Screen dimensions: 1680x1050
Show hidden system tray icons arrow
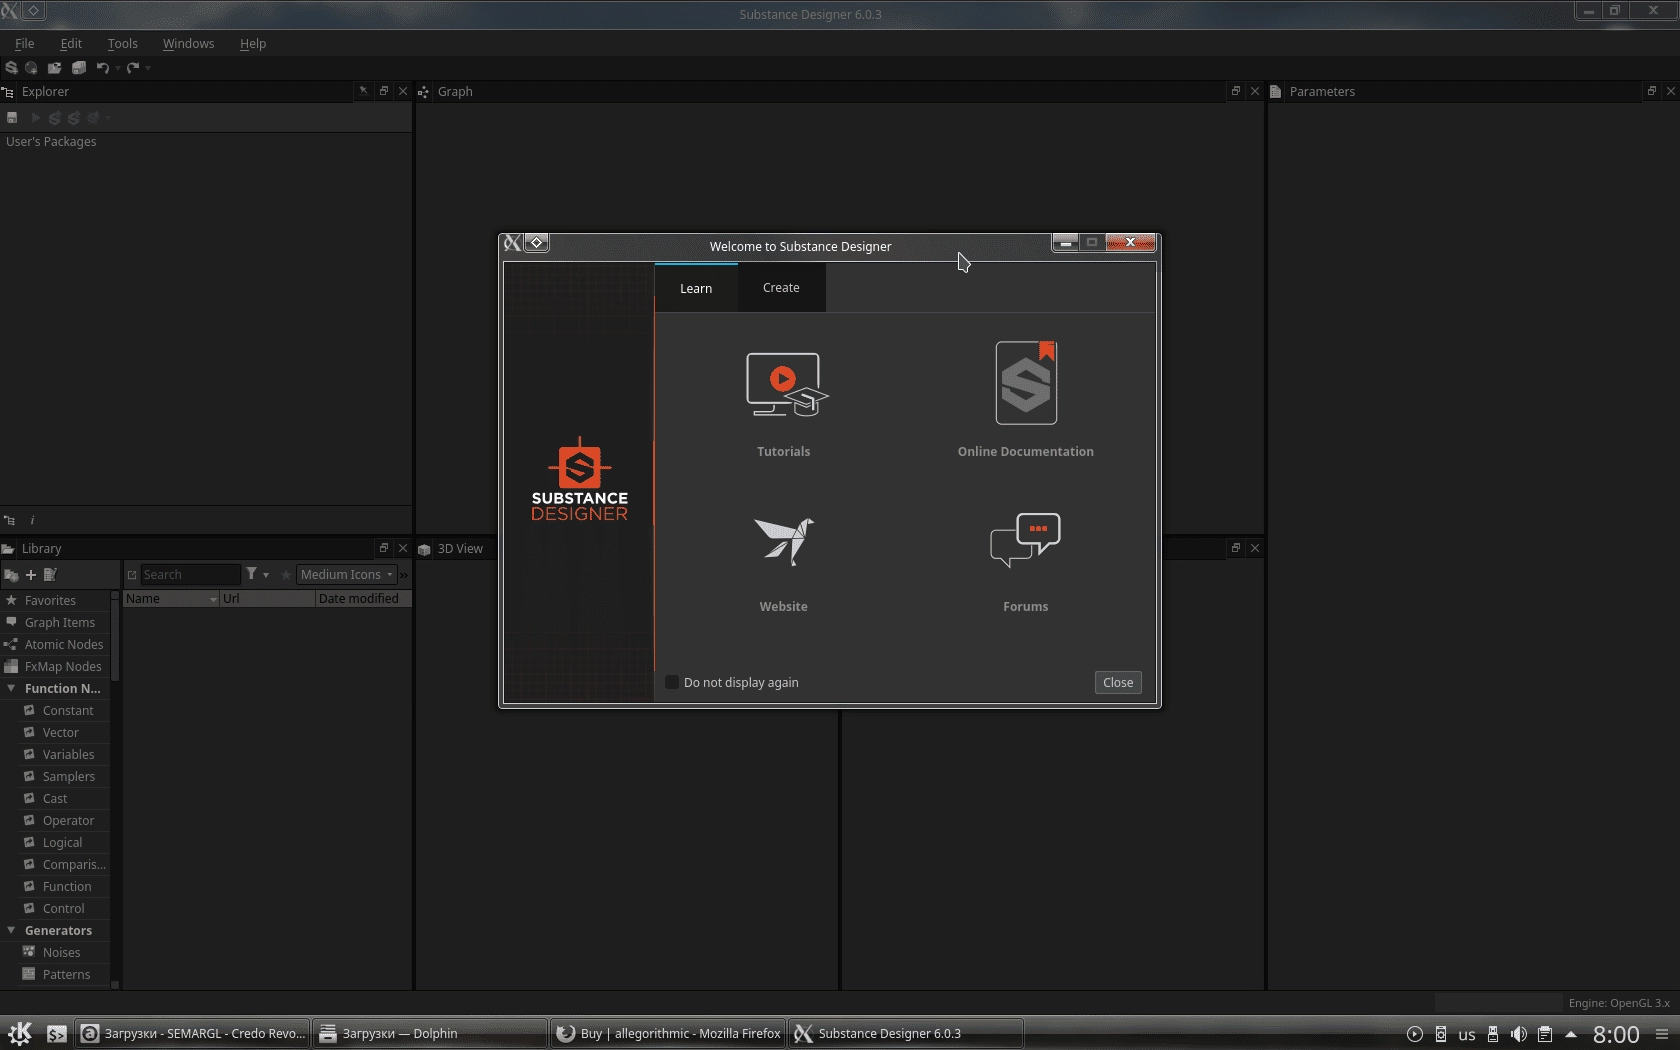[x=1571, y=1034]
